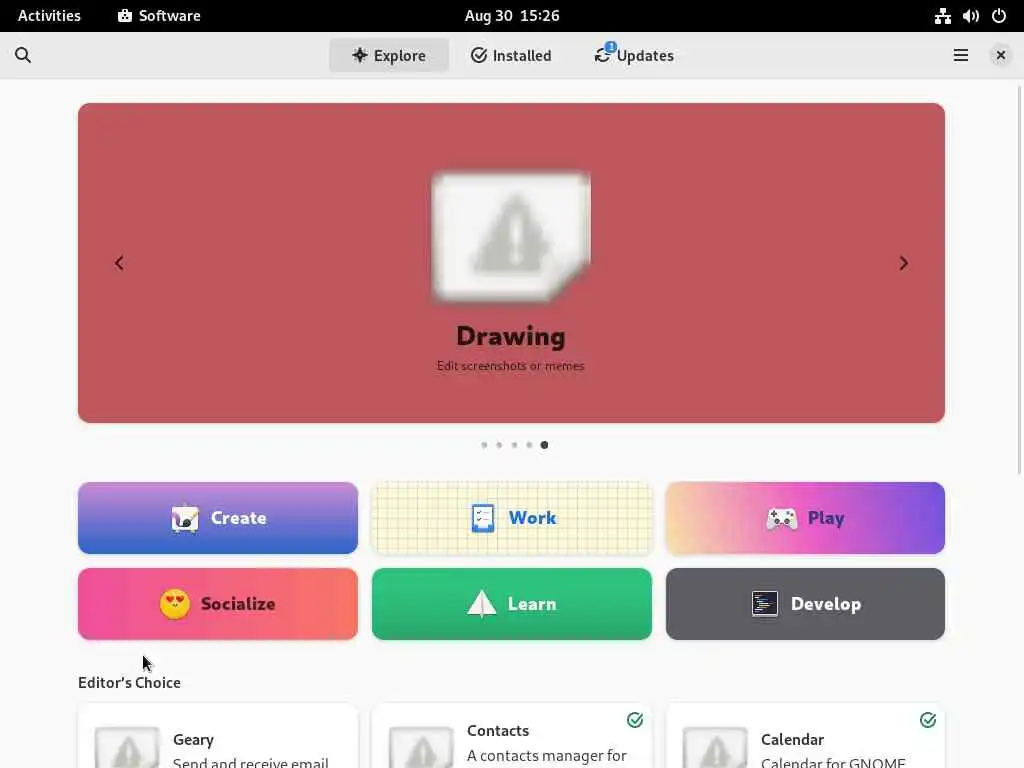The width and height of the screenshot is (1024, 768).
Task: Select the second carousel page dot
Action: pos(499,445)
